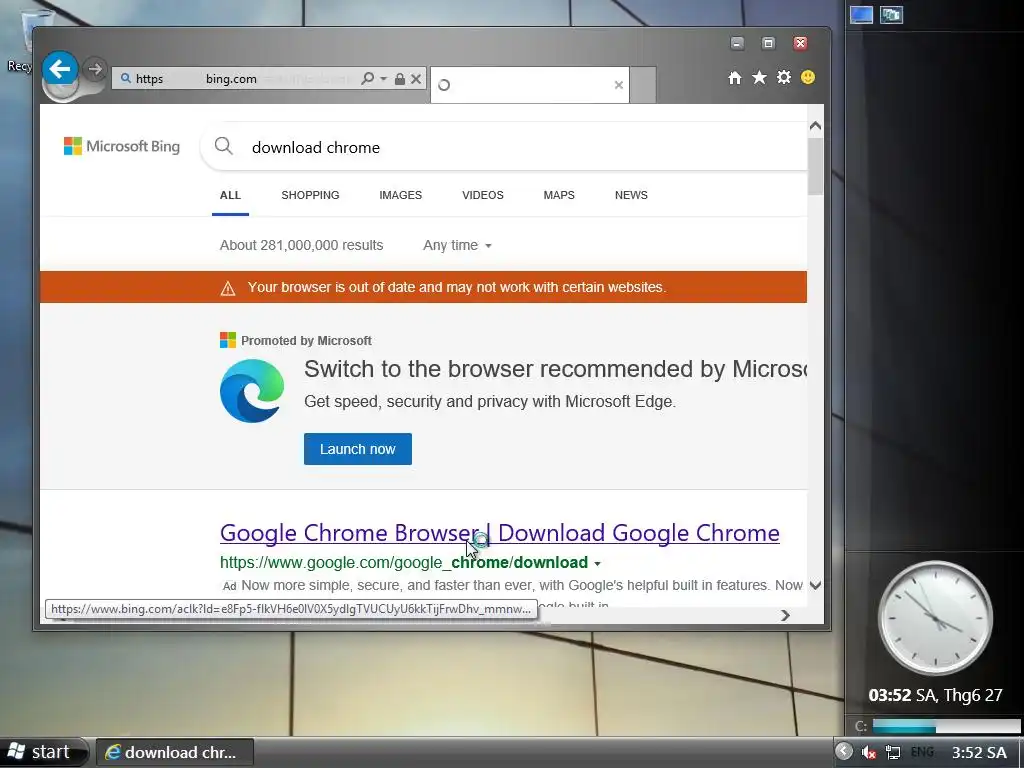1024x768 pixels.
Task: Go back using the browser back arrow
Action: (x=60, y=69)
